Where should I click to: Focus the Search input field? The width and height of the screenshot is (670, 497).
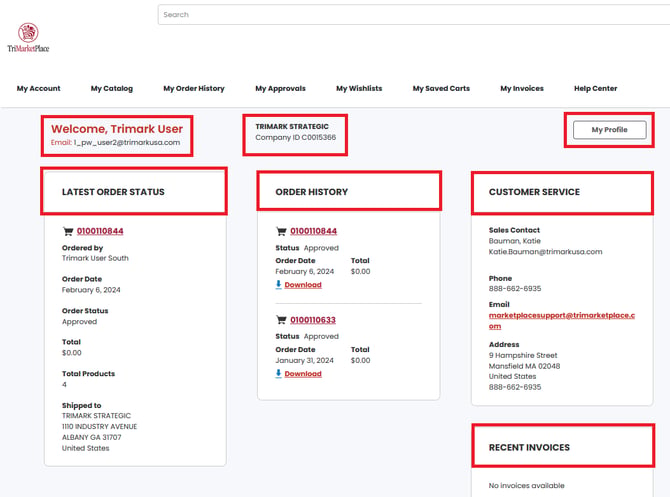(x=414, y=15)
